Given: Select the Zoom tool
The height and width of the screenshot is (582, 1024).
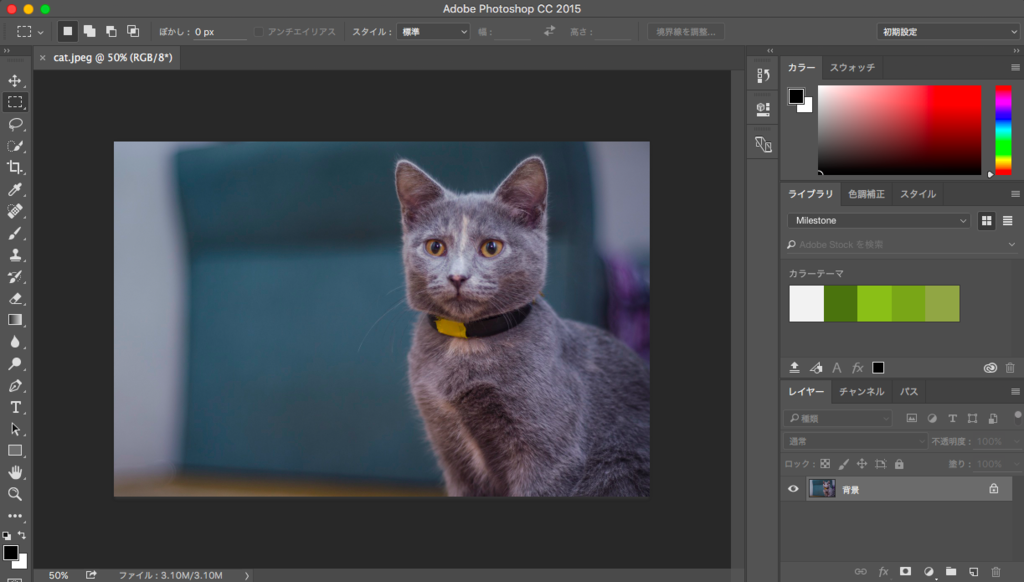Looking at the screenshot, I should click(15, 494).
